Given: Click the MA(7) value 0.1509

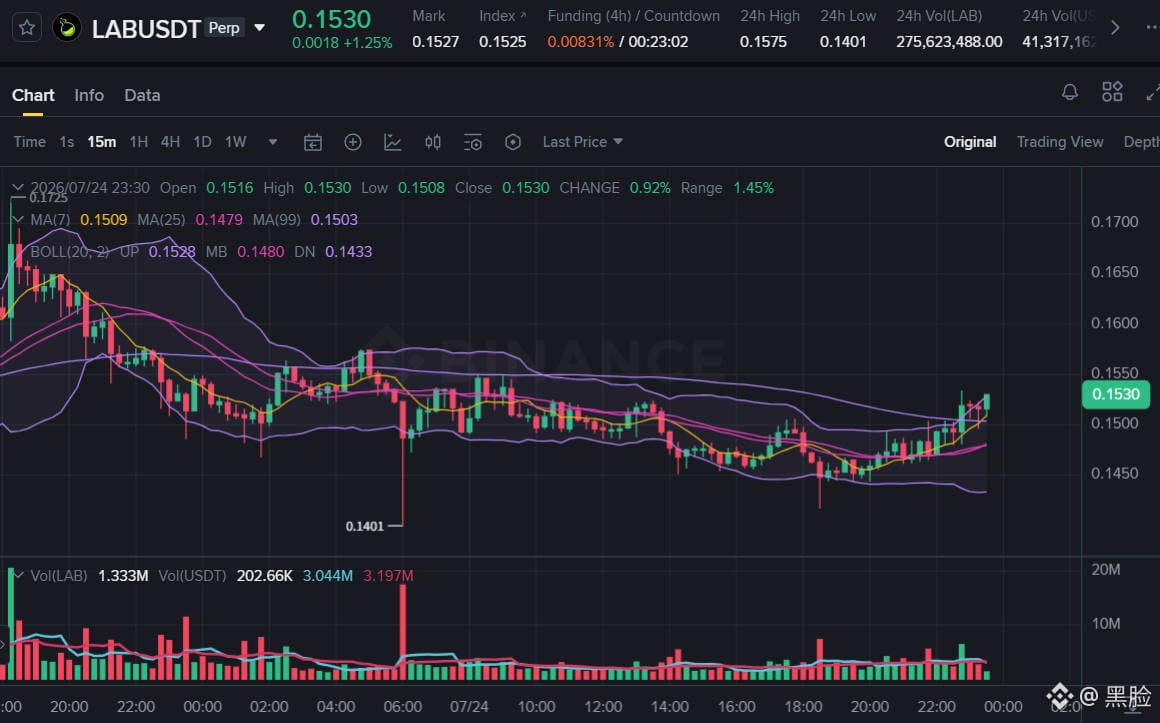Looking at the screenshot, I should 104,220.
